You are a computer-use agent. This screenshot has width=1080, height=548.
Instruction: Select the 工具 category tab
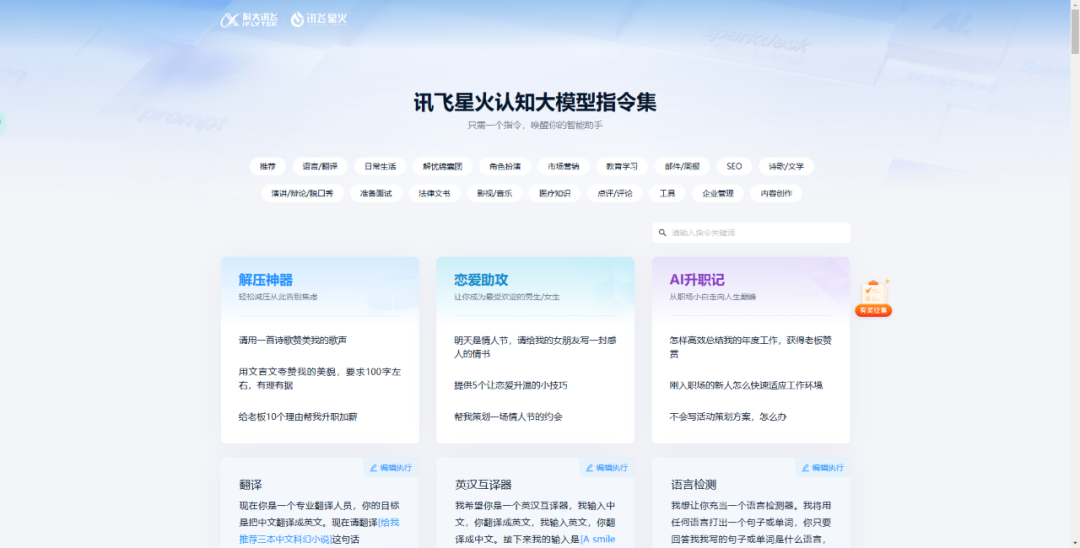pos(667,193)
